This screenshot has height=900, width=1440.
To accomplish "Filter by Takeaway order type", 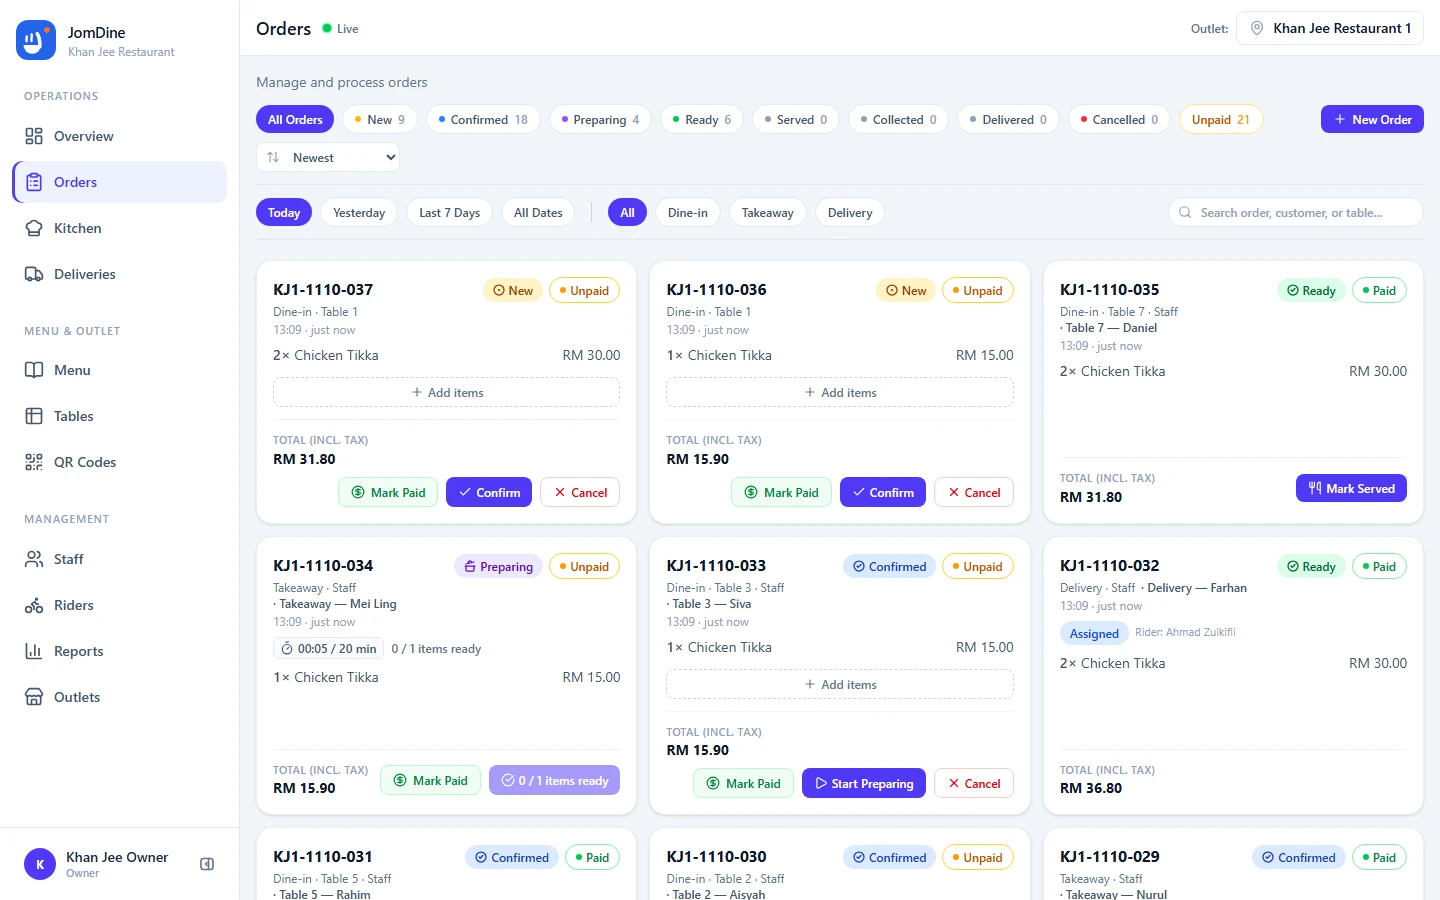I will pos(768,213).
